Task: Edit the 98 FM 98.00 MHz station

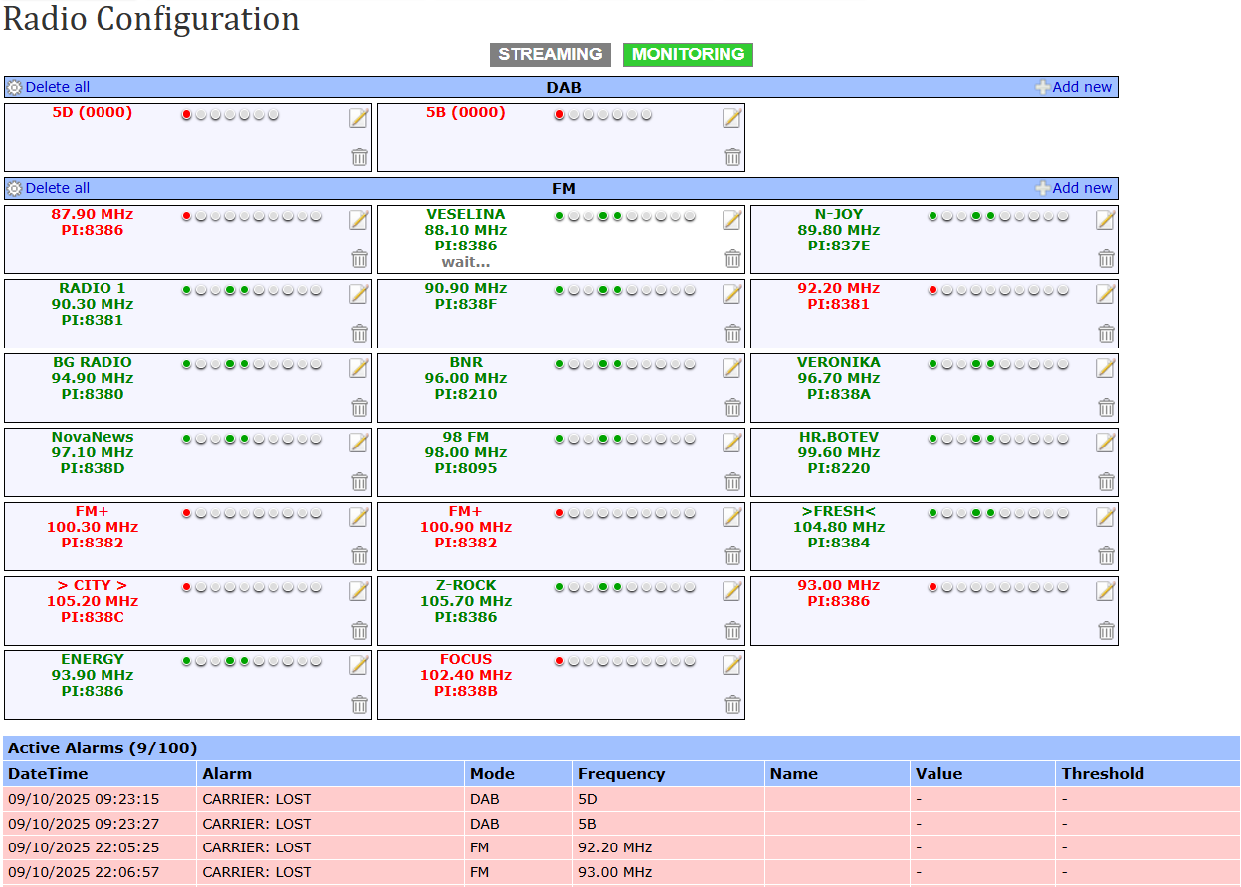Action: coord(732,443)
